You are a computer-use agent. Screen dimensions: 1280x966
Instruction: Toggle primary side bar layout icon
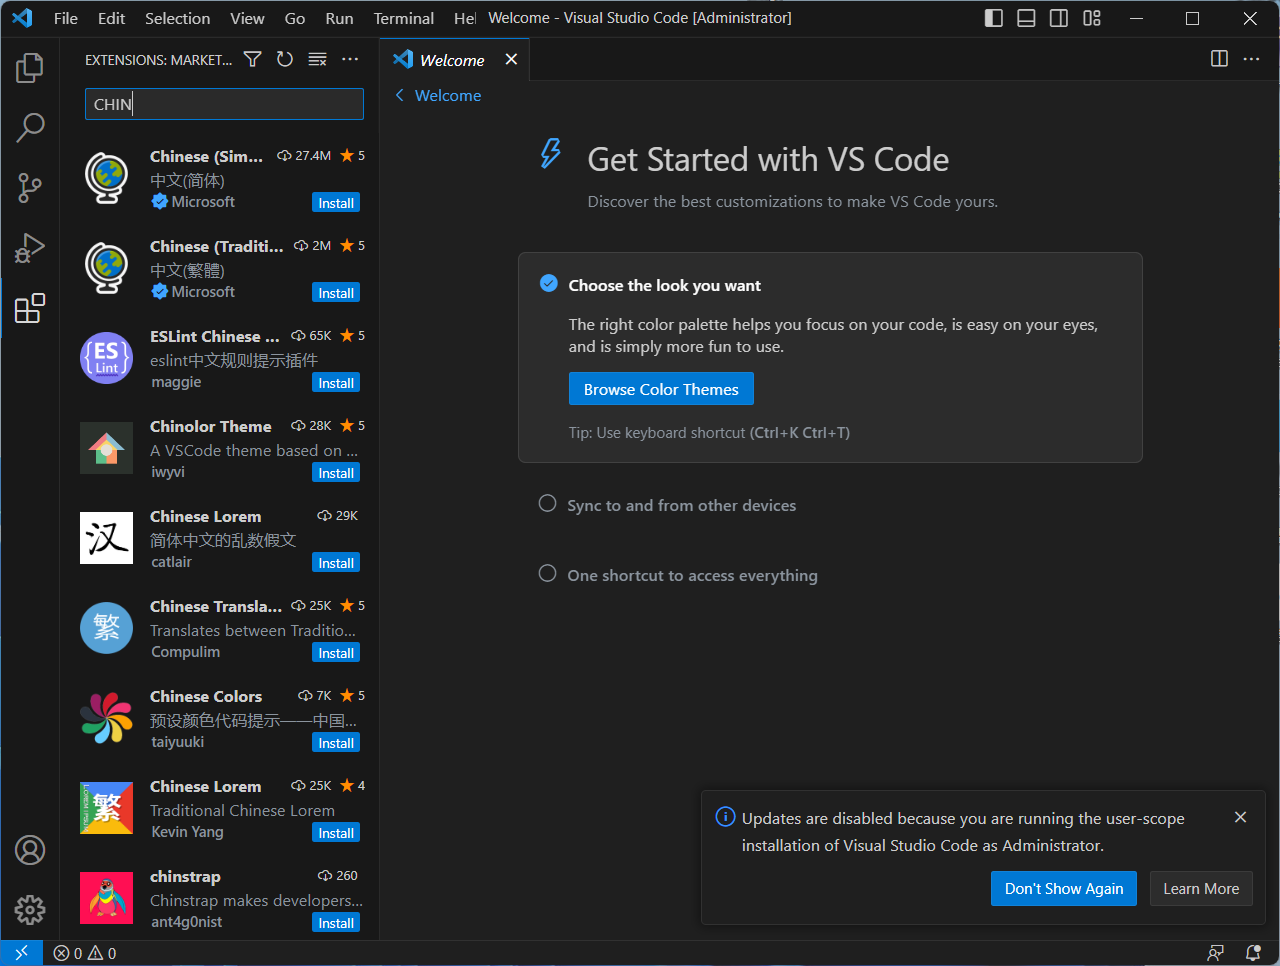tap(994, 18)
